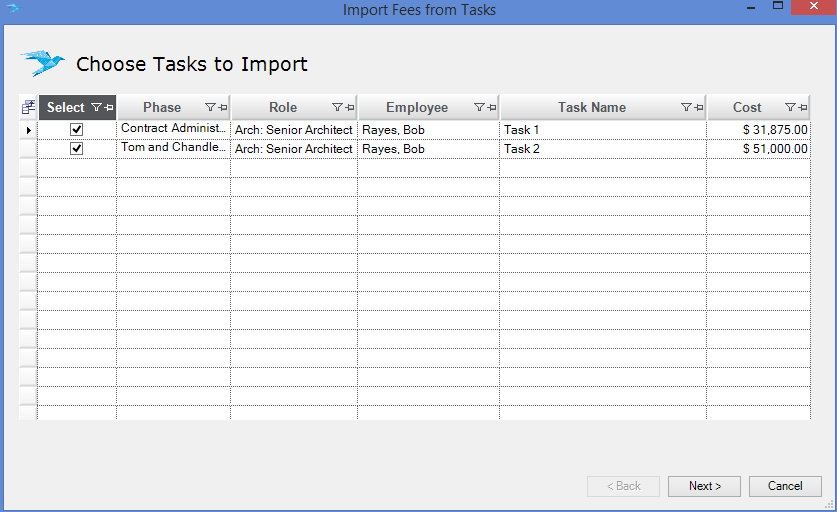Pin the Role column header
The height and width of the screenshot is (512, 837).
click(x=350, y=107)
